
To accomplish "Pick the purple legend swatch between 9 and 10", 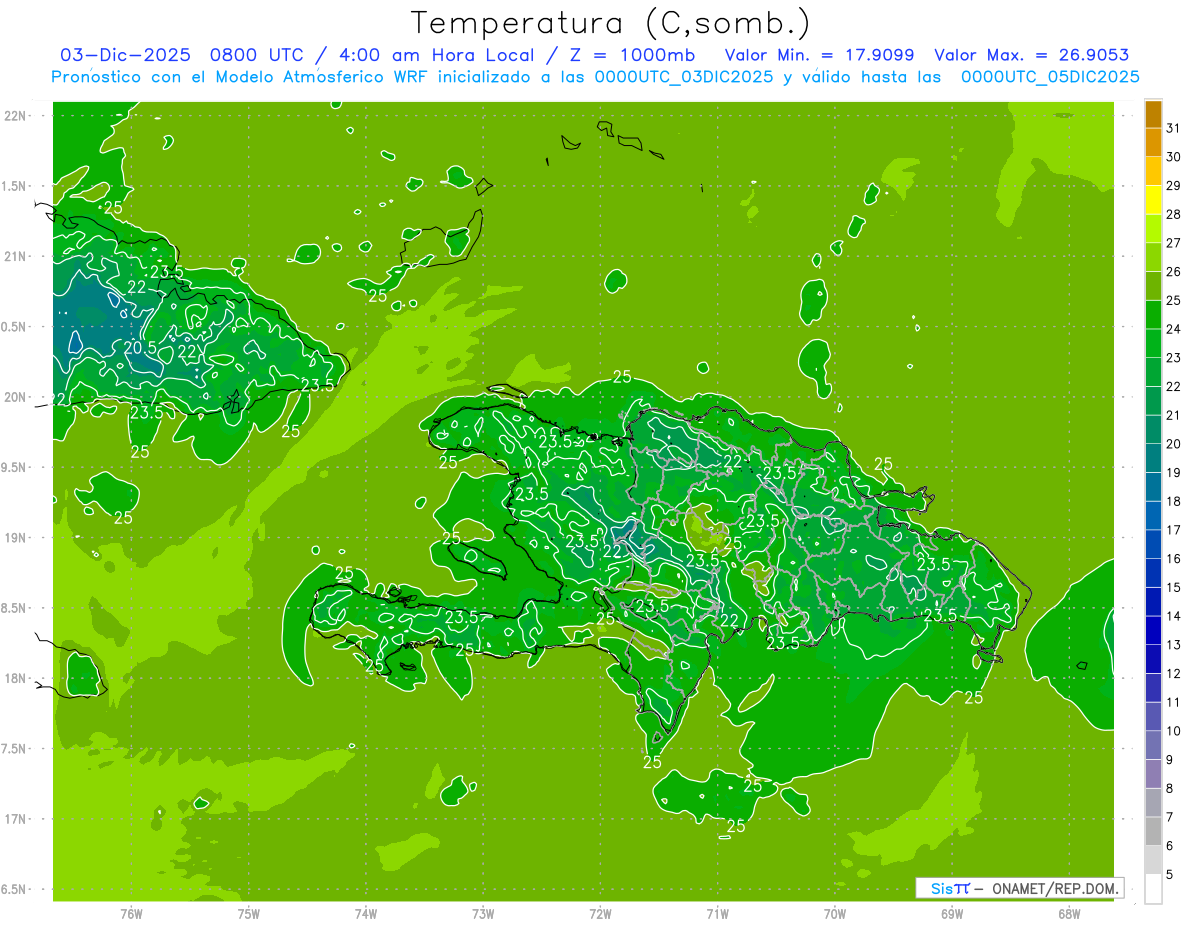I will click(1153, 746).
